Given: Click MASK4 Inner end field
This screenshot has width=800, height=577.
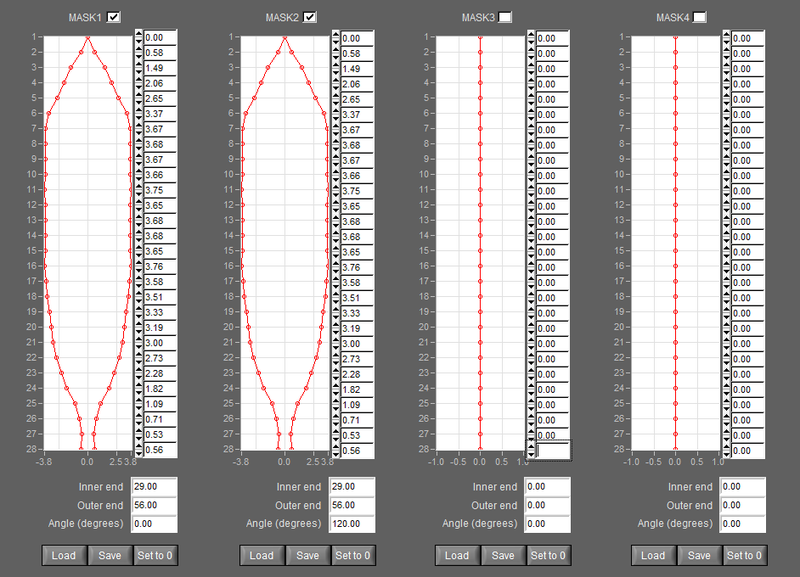Looking at the screenshot, I should pos(743,487).
